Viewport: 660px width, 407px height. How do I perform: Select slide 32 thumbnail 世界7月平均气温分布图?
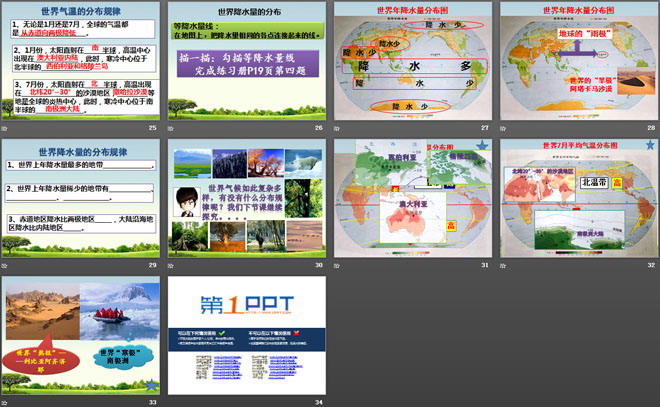point(579,198)
